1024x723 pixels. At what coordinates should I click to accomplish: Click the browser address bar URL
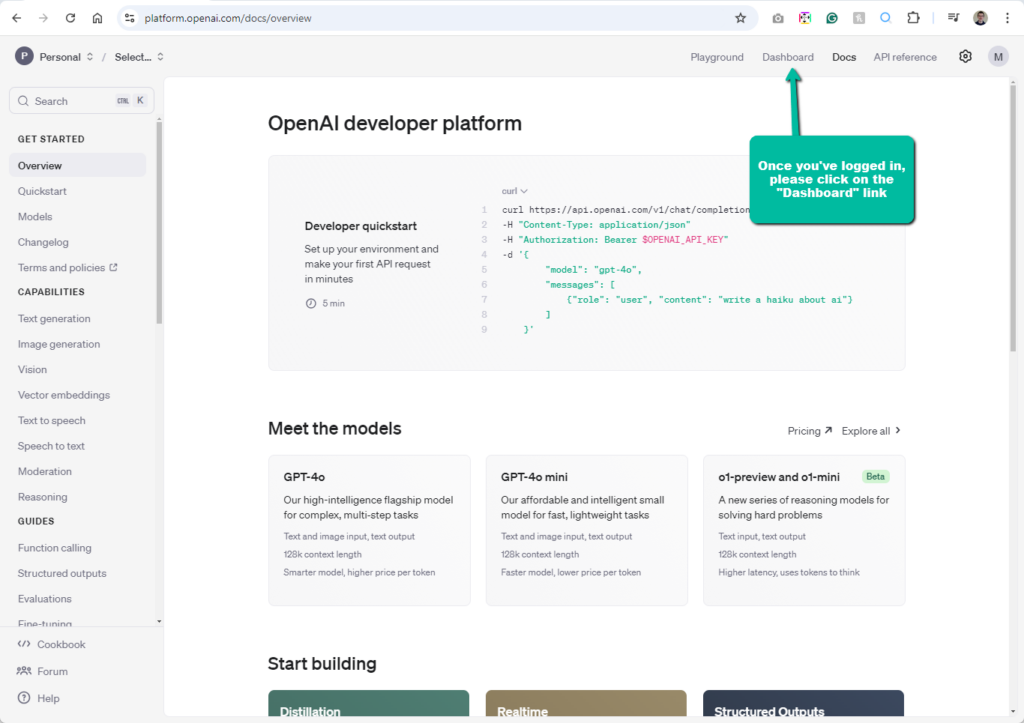(228, 18)
